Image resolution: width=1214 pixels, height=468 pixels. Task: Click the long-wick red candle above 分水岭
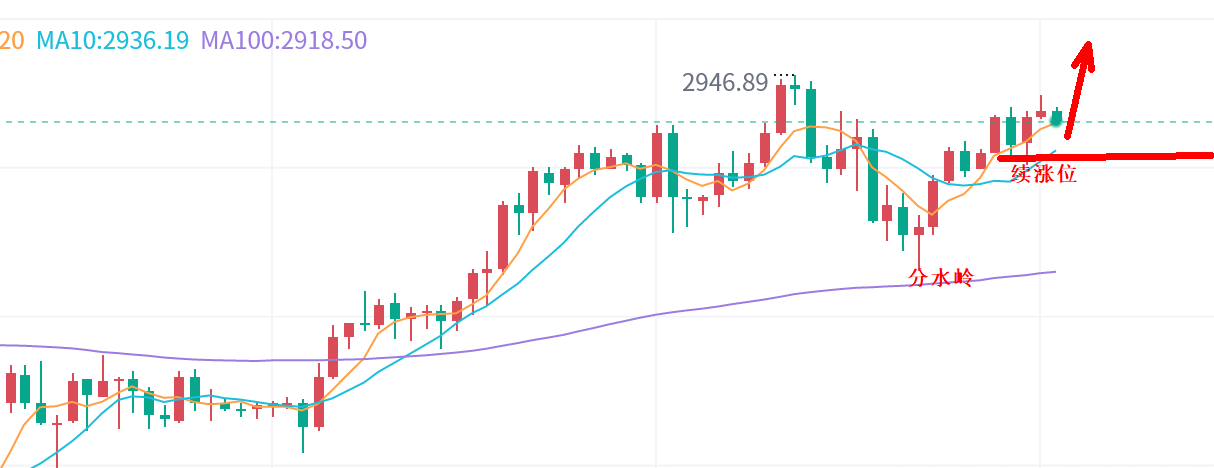(x=919, y=232)
